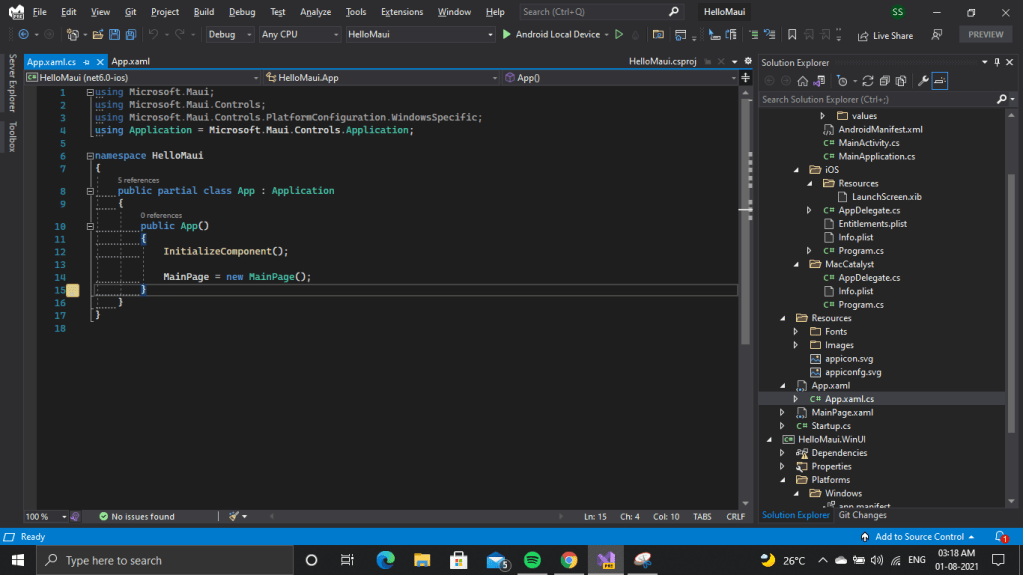
Task: Expand the Fonts folder in Solution Explorer
Action: [x=796, y=331]
